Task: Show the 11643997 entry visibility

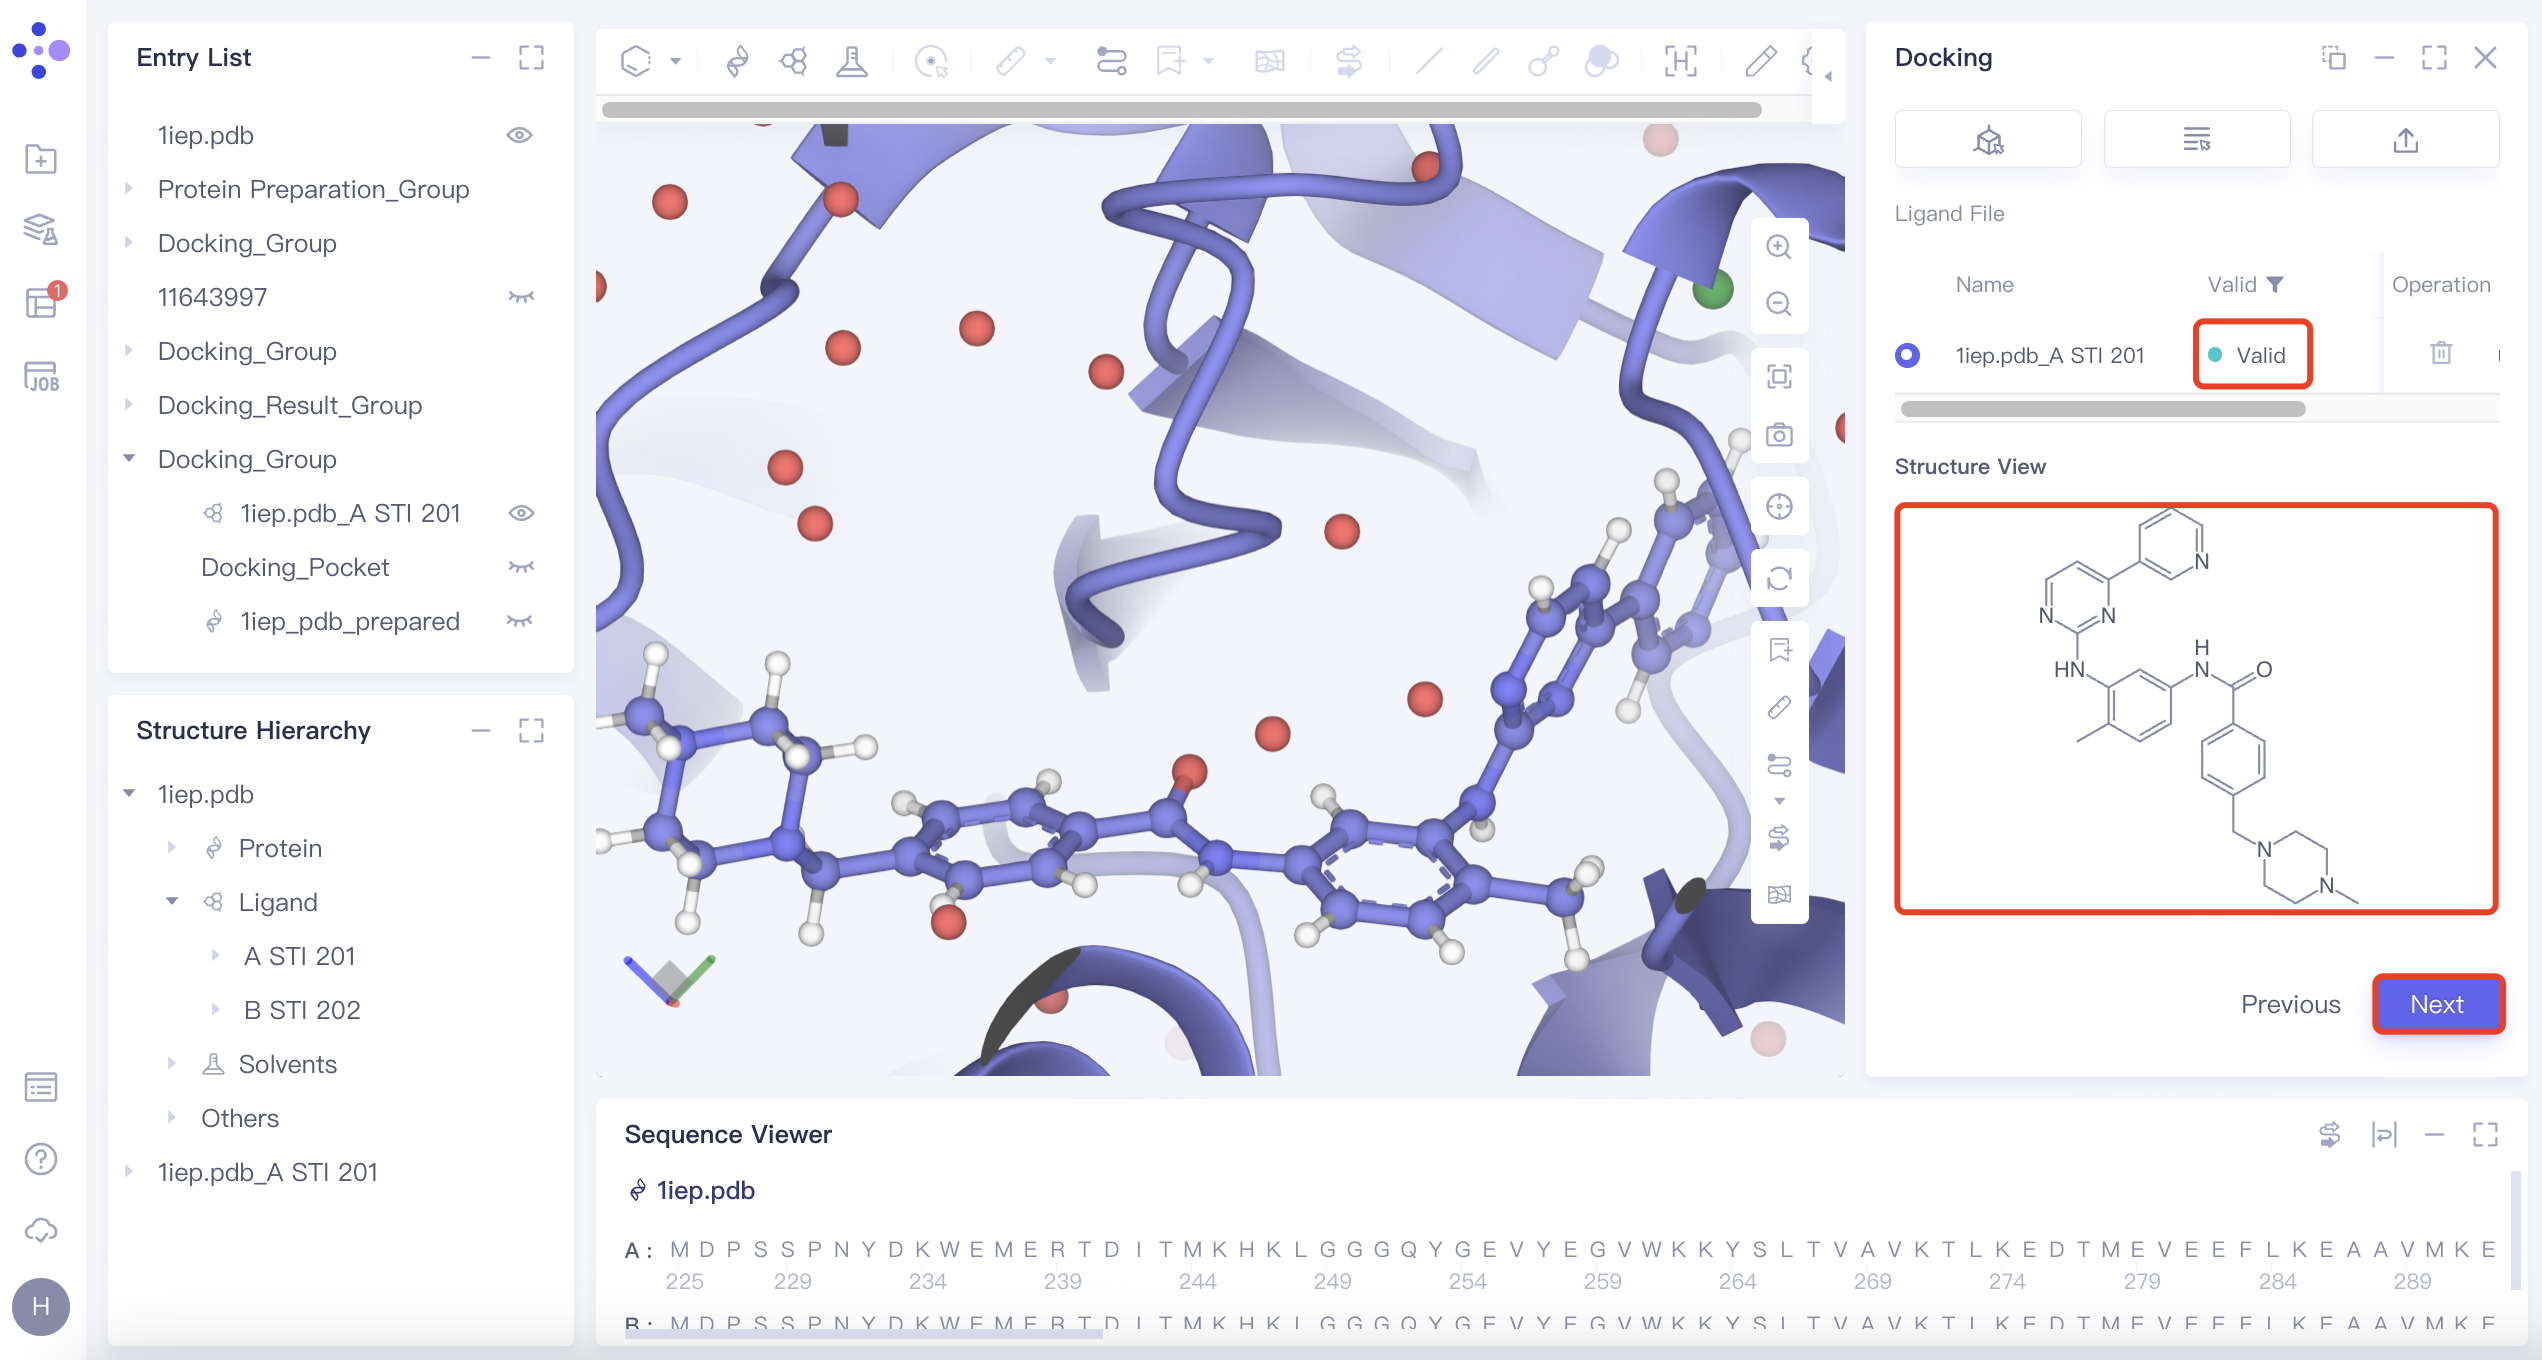Action: click(520, 296)
